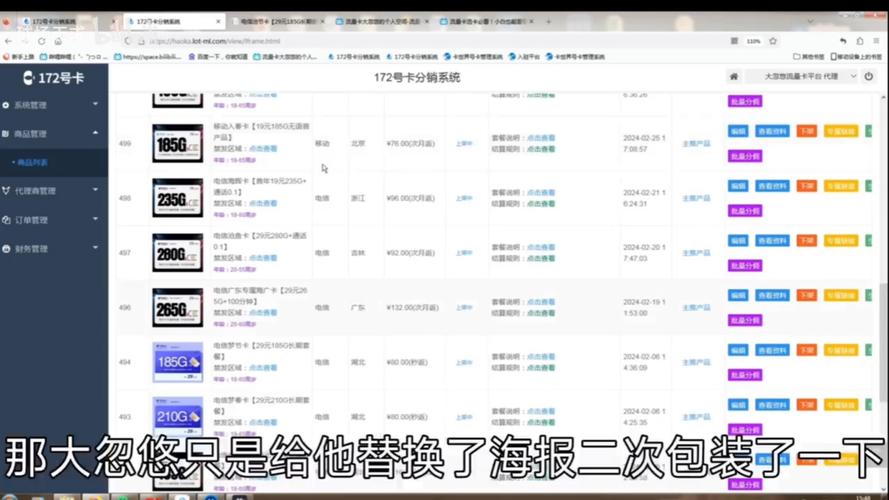Expand the 财务管理 sidebar menu
The width and height of the screenshot is (889, 500).
pos(54,249)
